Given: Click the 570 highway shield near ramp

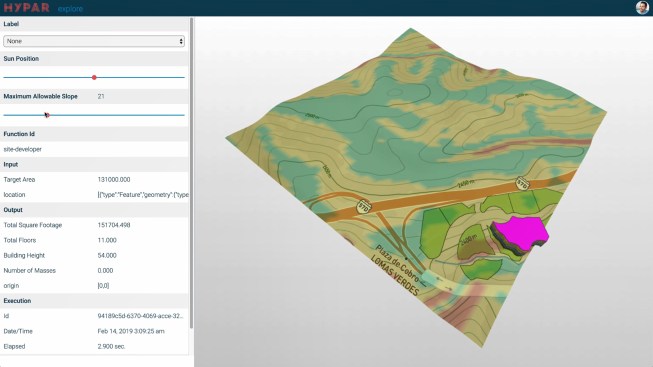Looking at the screenshot, I should point(364,206).
